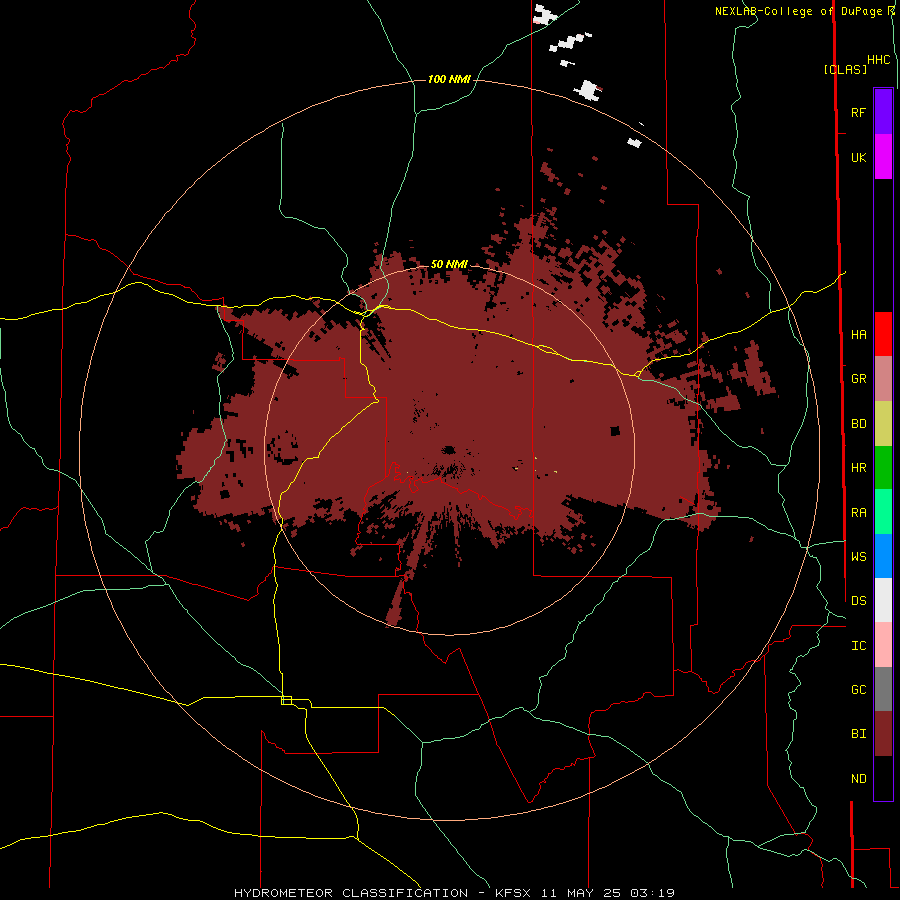Select the BD yellow legend swatch
Image resolution: width=900 pixels, height=900 pixels.
coord(883,424)
